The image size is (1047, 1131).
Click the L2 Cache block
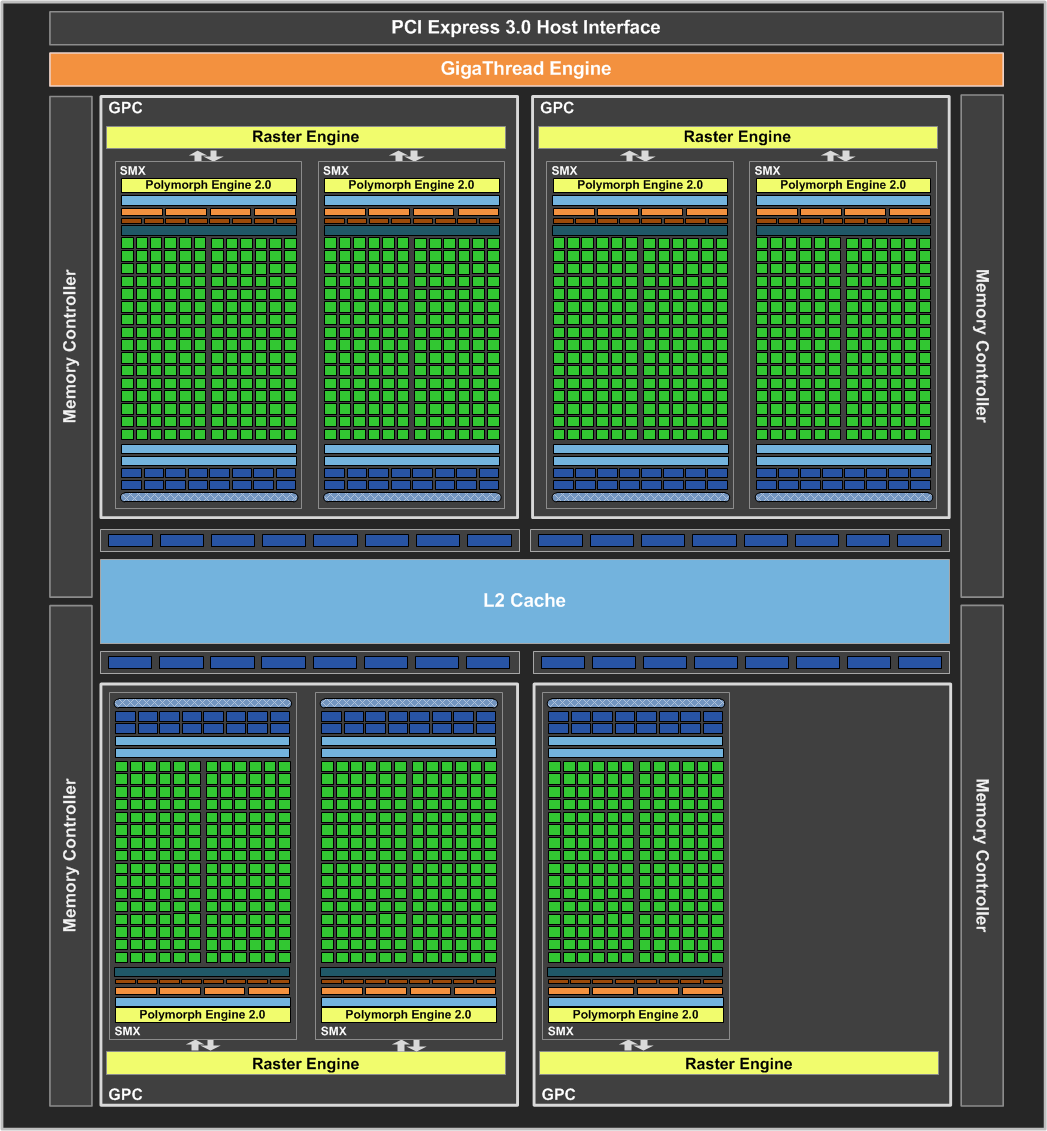(525, 601)
